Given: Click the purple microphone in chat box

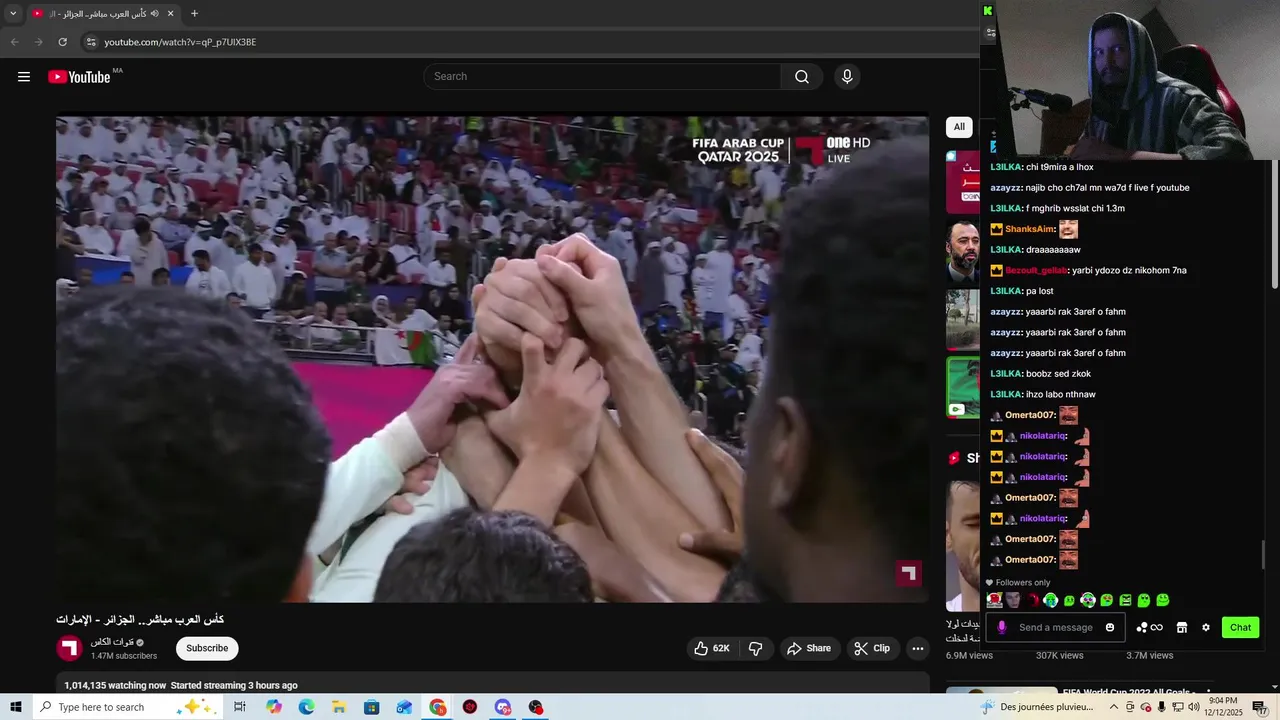Looking at the screenshot, I should coord(1002,627).
